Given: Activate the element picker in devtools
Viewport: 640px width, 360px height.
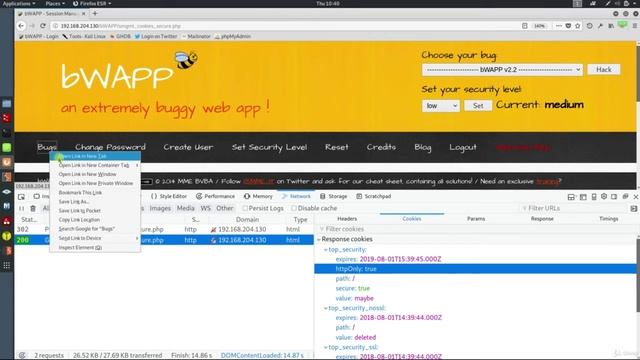Looking at the screenshot, I should pyautogui.click(x=21, y=196).
